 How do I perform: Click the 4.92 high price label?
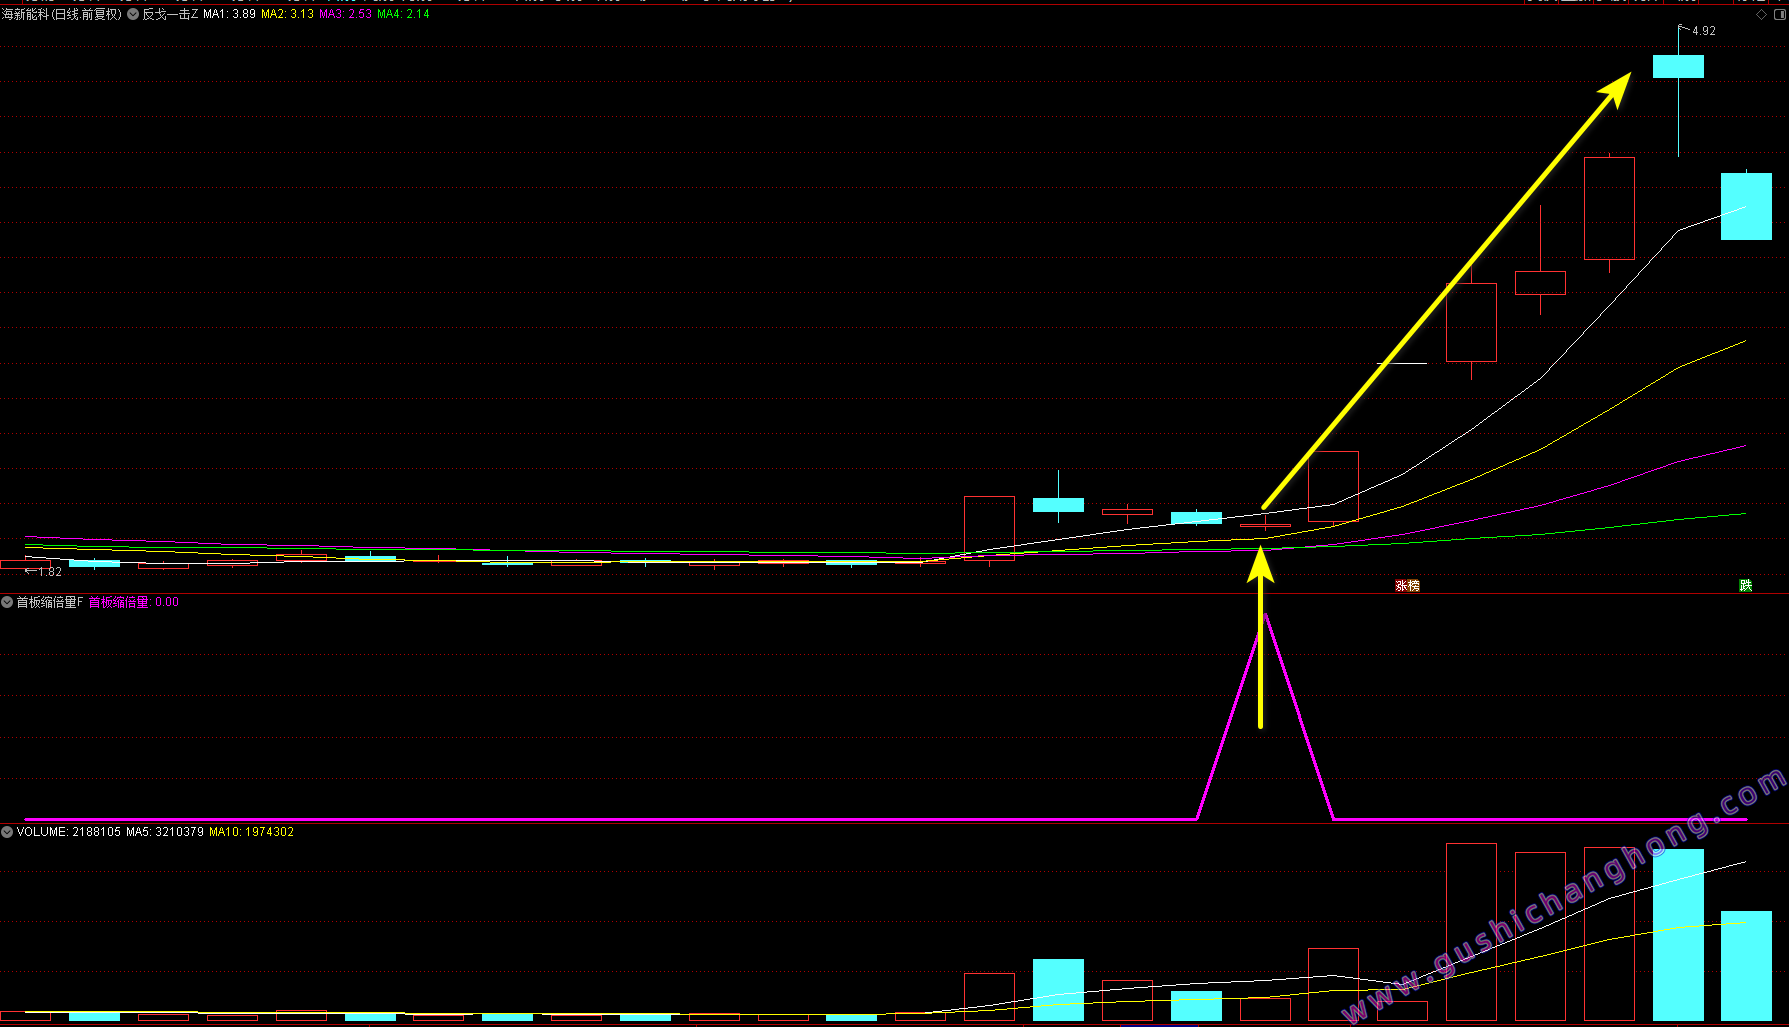1704,31
